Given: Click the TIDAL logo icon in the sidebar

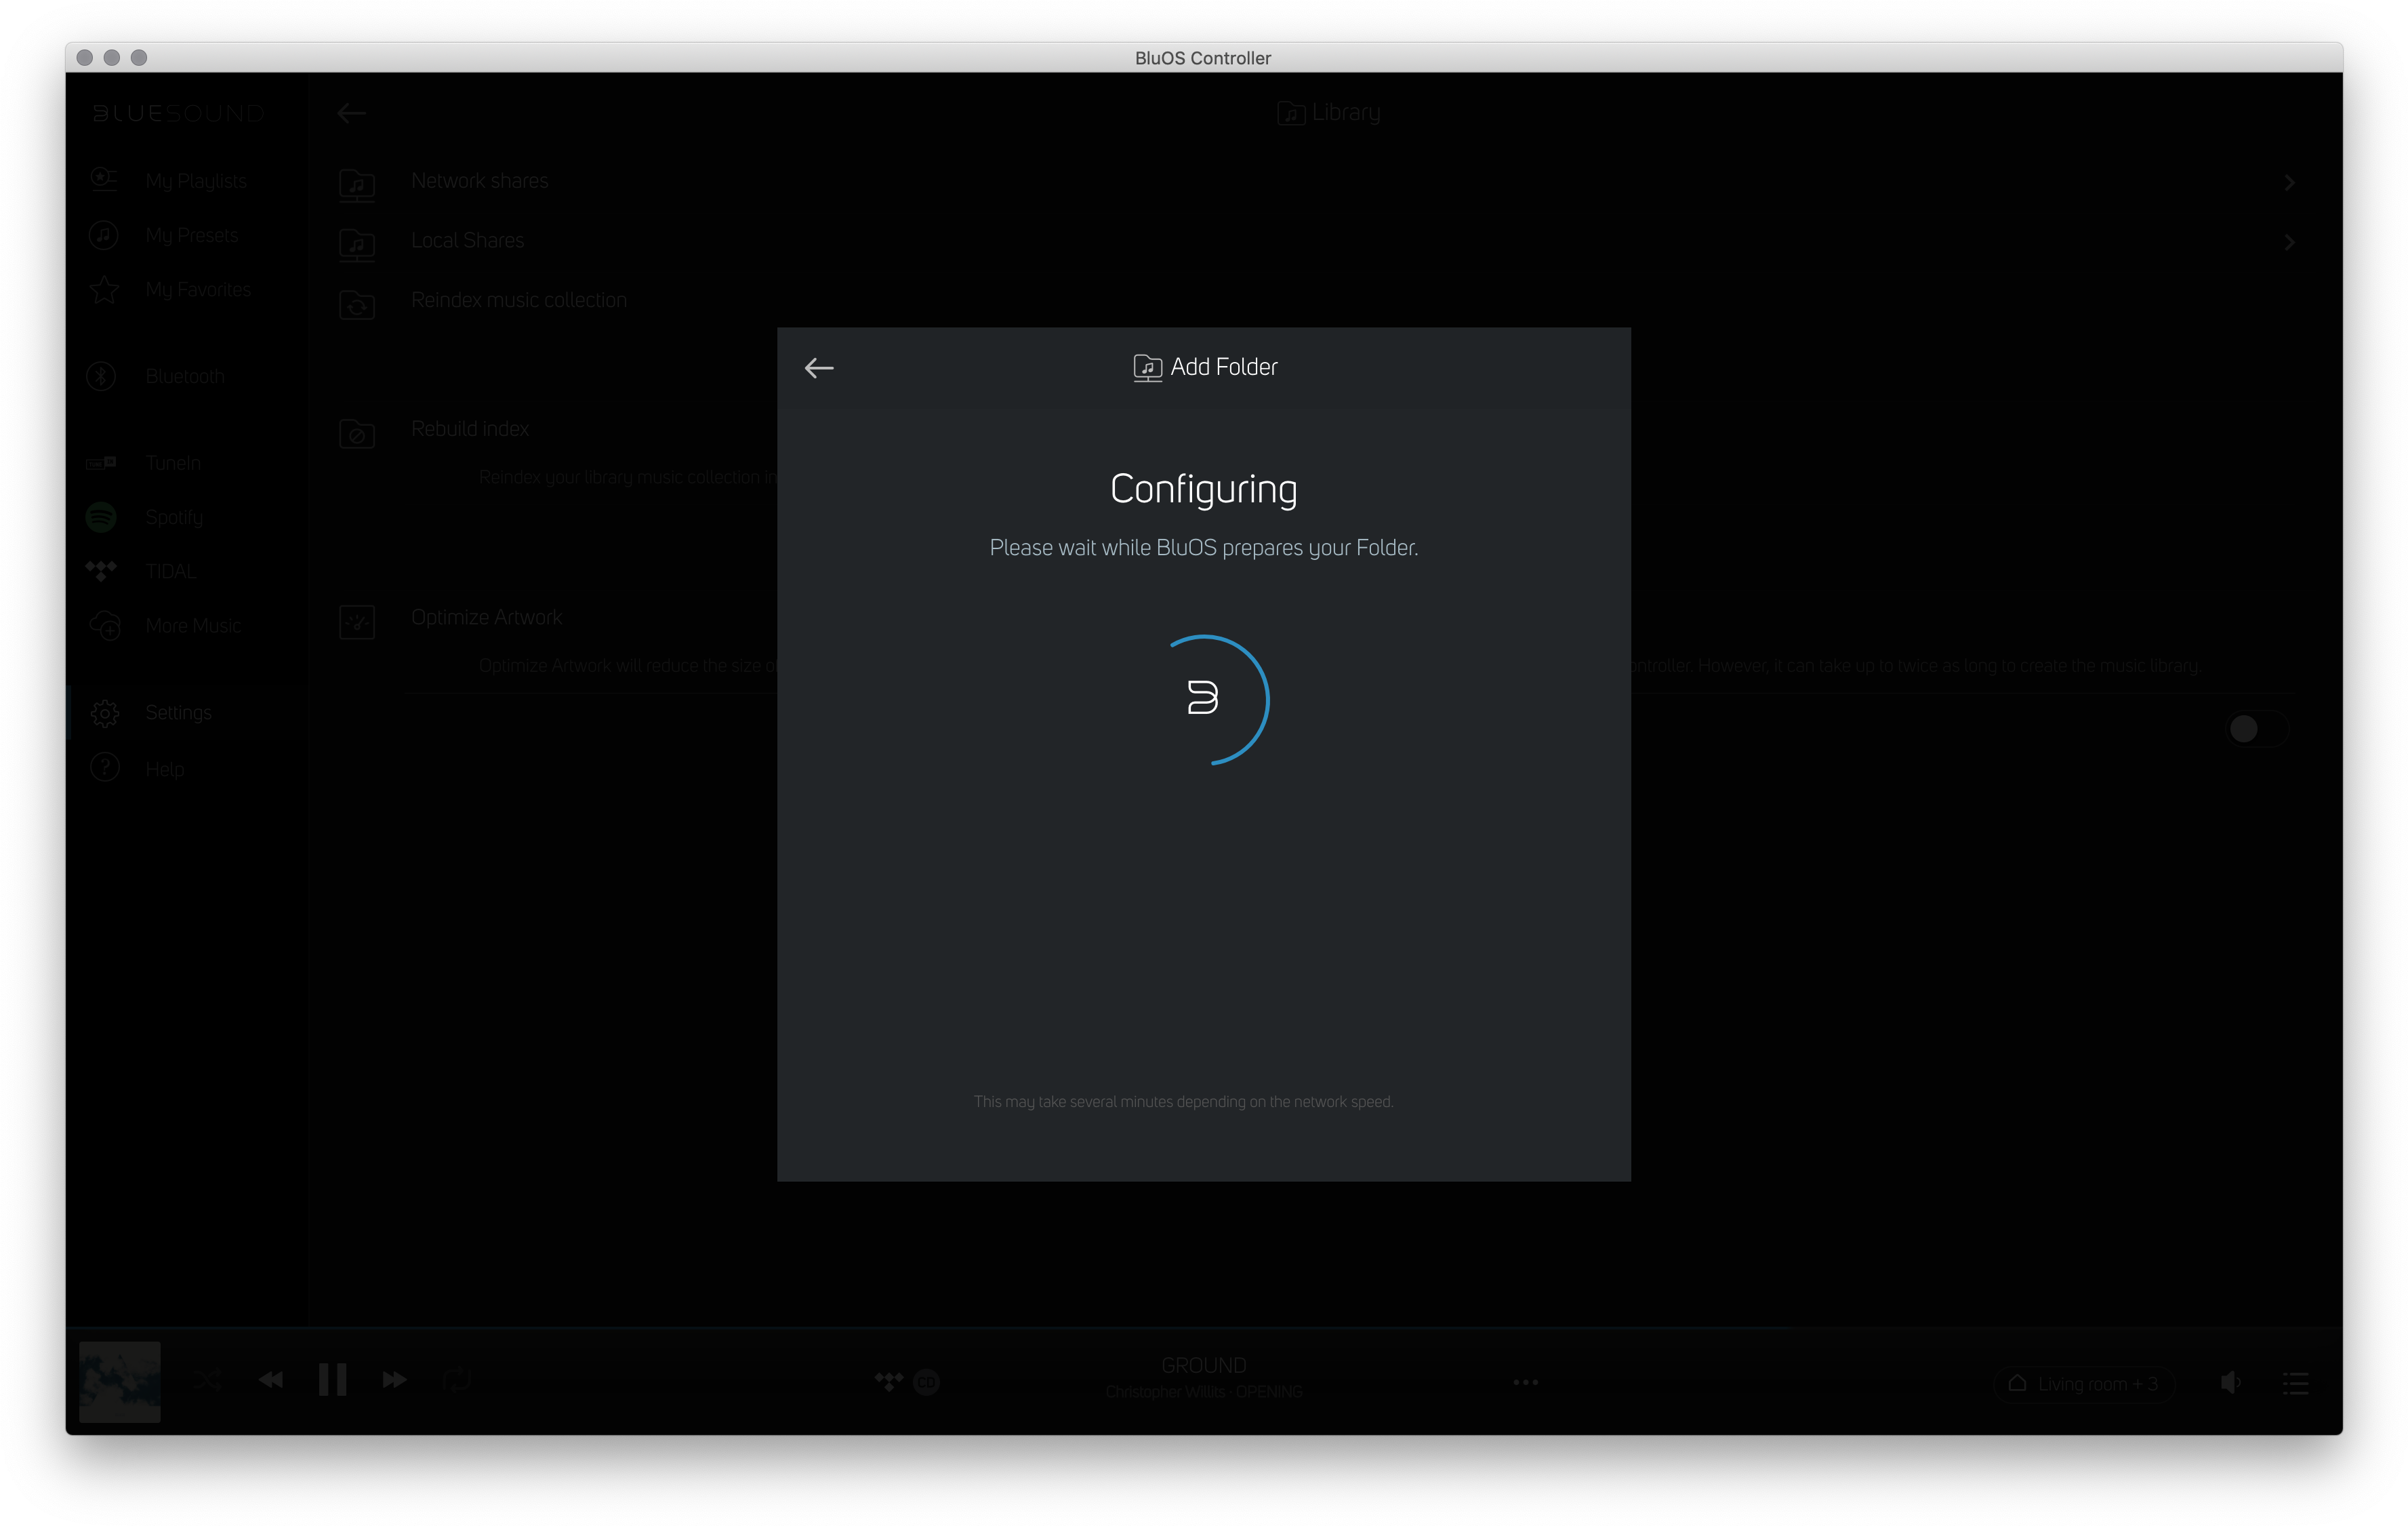Looking at the screenshot, I should click(x=101, y=571).
